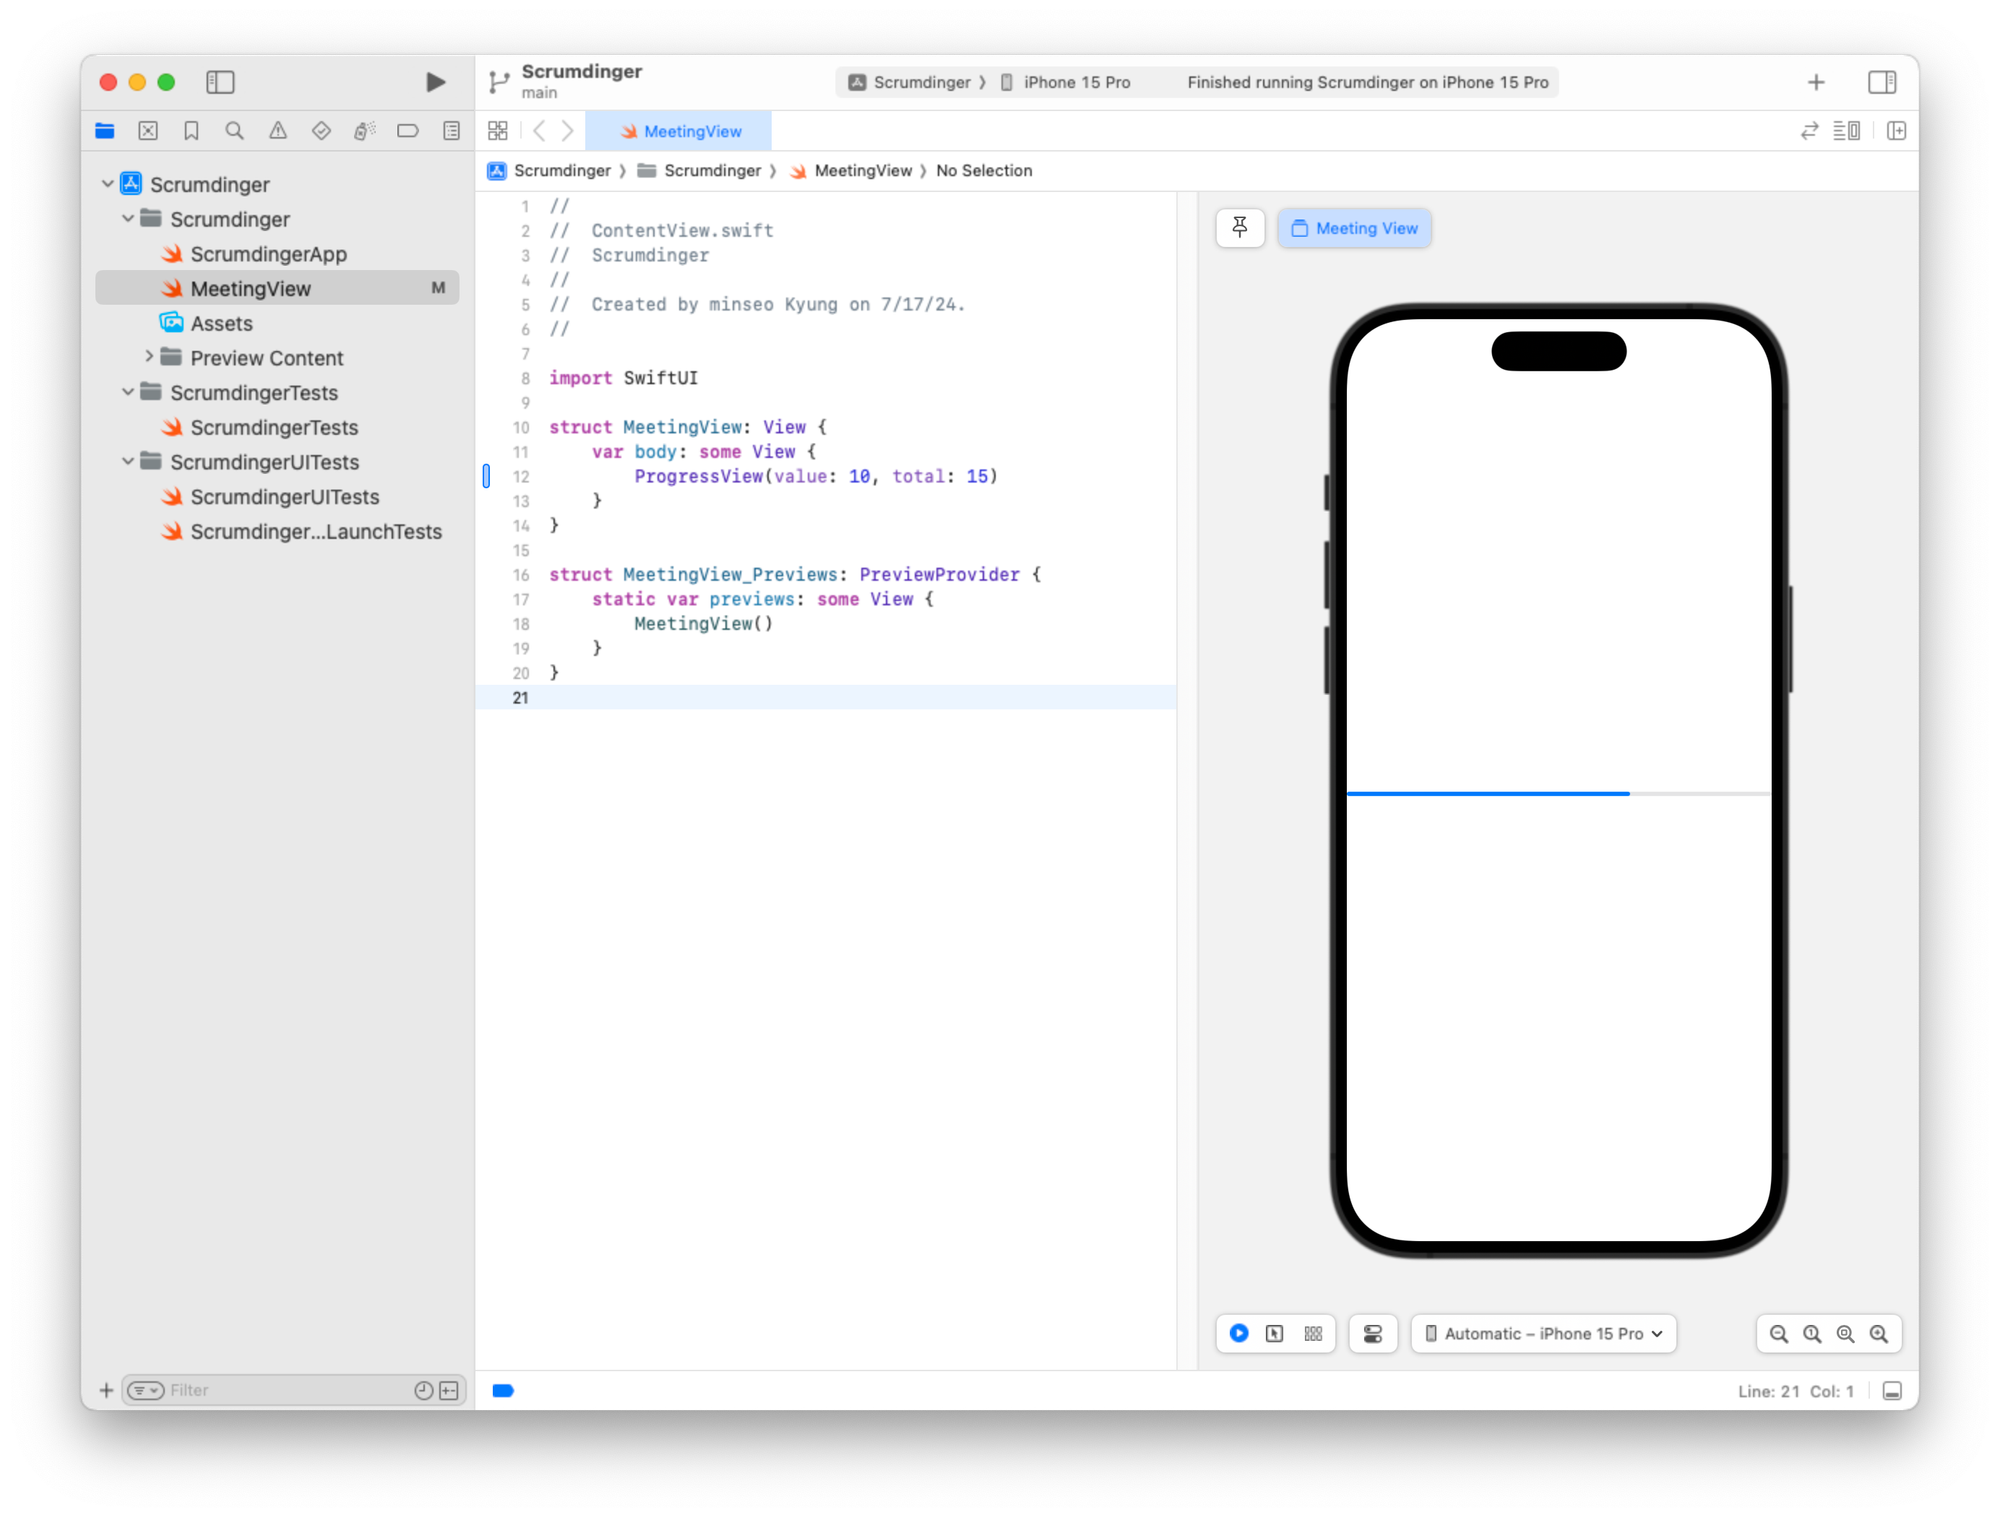The image size is (2000, 1517).
Task: Open the Find navigator magnifier icon
Action: pos(234,131)
